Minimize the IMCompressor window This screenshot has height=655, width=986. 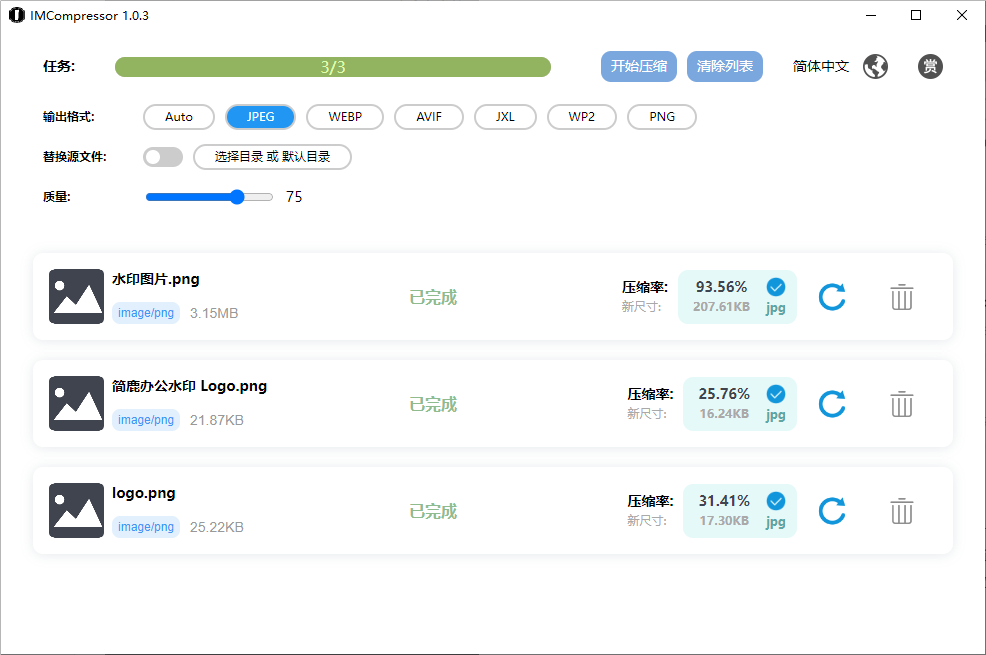pos(871,15)
